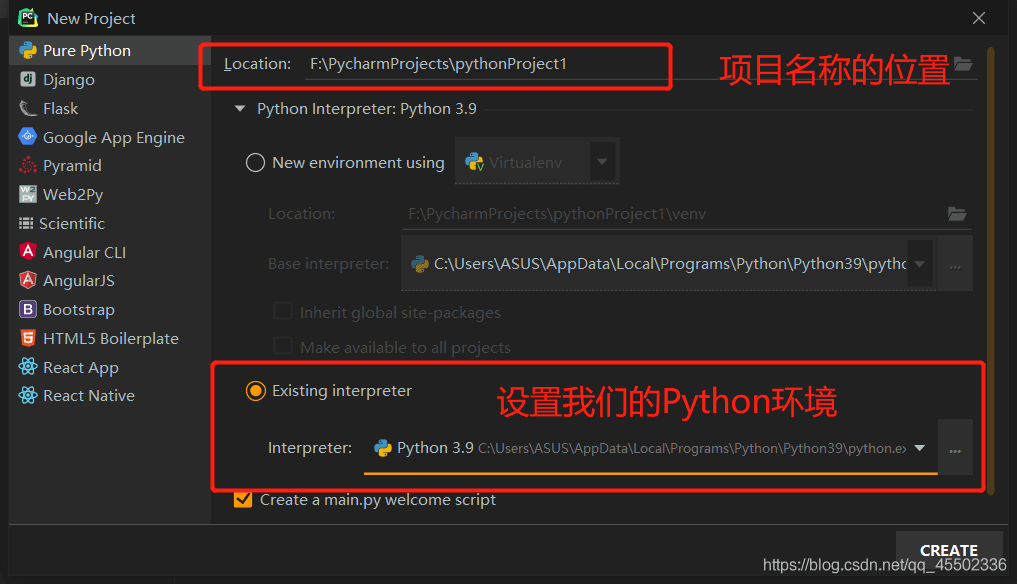The height and width of the screenshot is (584, 1017).
Task: Click ellipsis button next to Base interpreter
Action: coord(955,265)
